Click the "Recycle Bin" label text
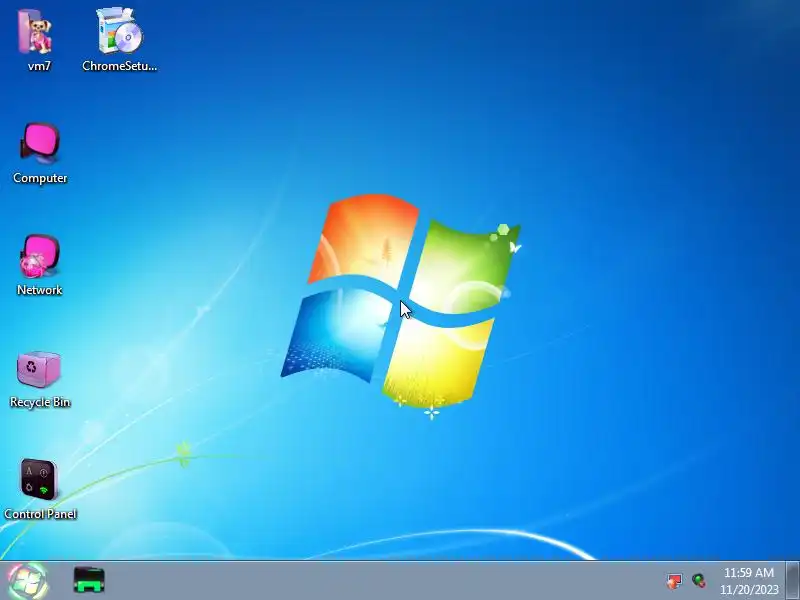800x600 pixels. (x=40, y=402)
